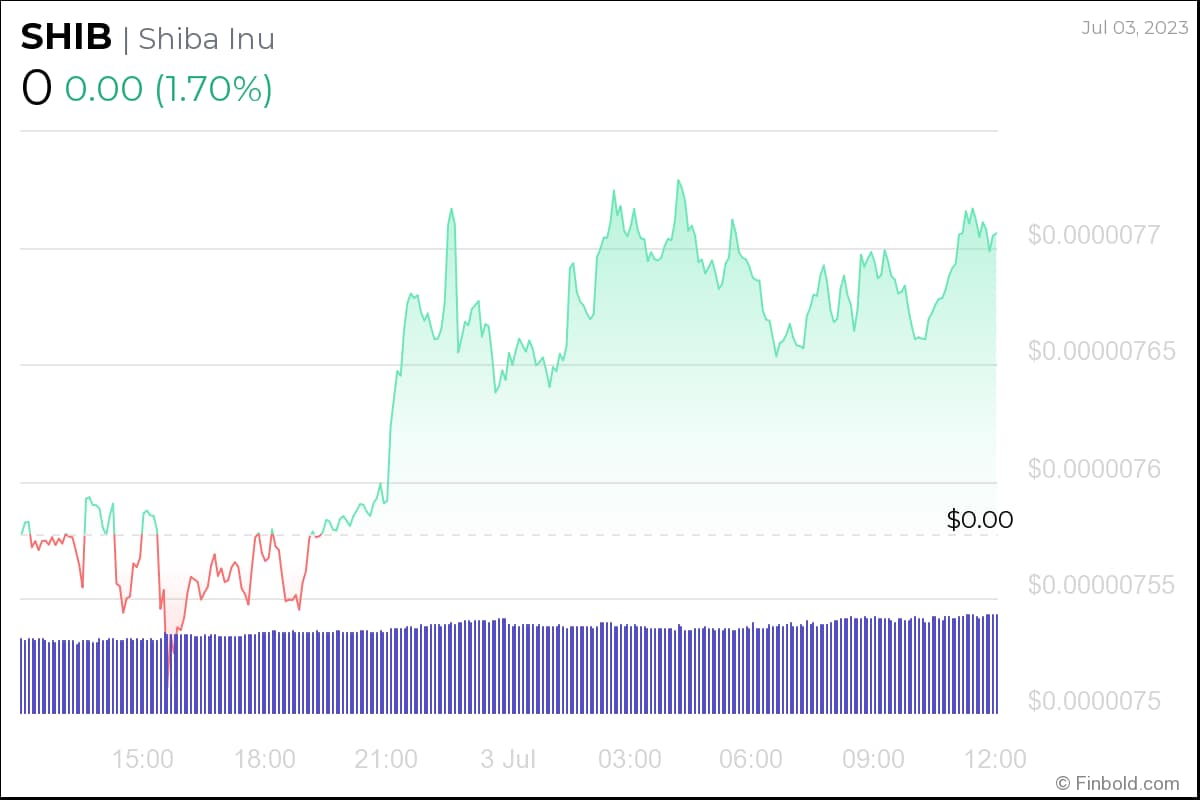Click the $0.0000077 price axis label

(x=1094, y=235)
